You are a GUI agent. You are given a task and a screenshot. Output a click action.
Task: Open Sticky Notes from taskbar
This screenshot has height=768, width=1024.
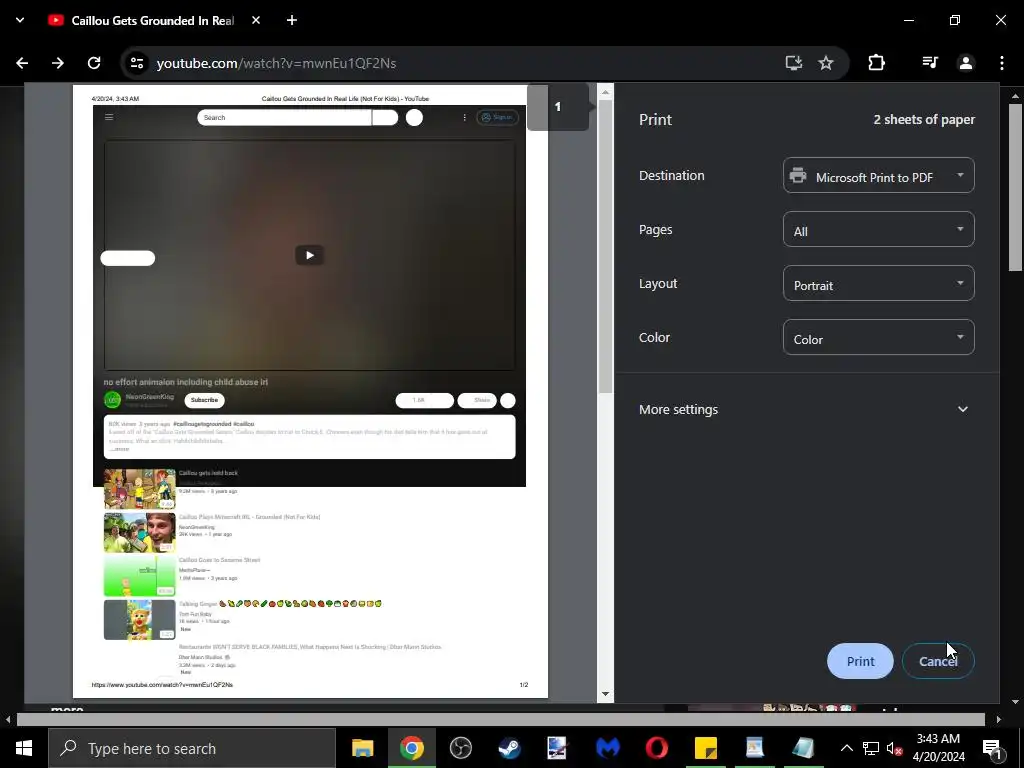tap(705, 748)
